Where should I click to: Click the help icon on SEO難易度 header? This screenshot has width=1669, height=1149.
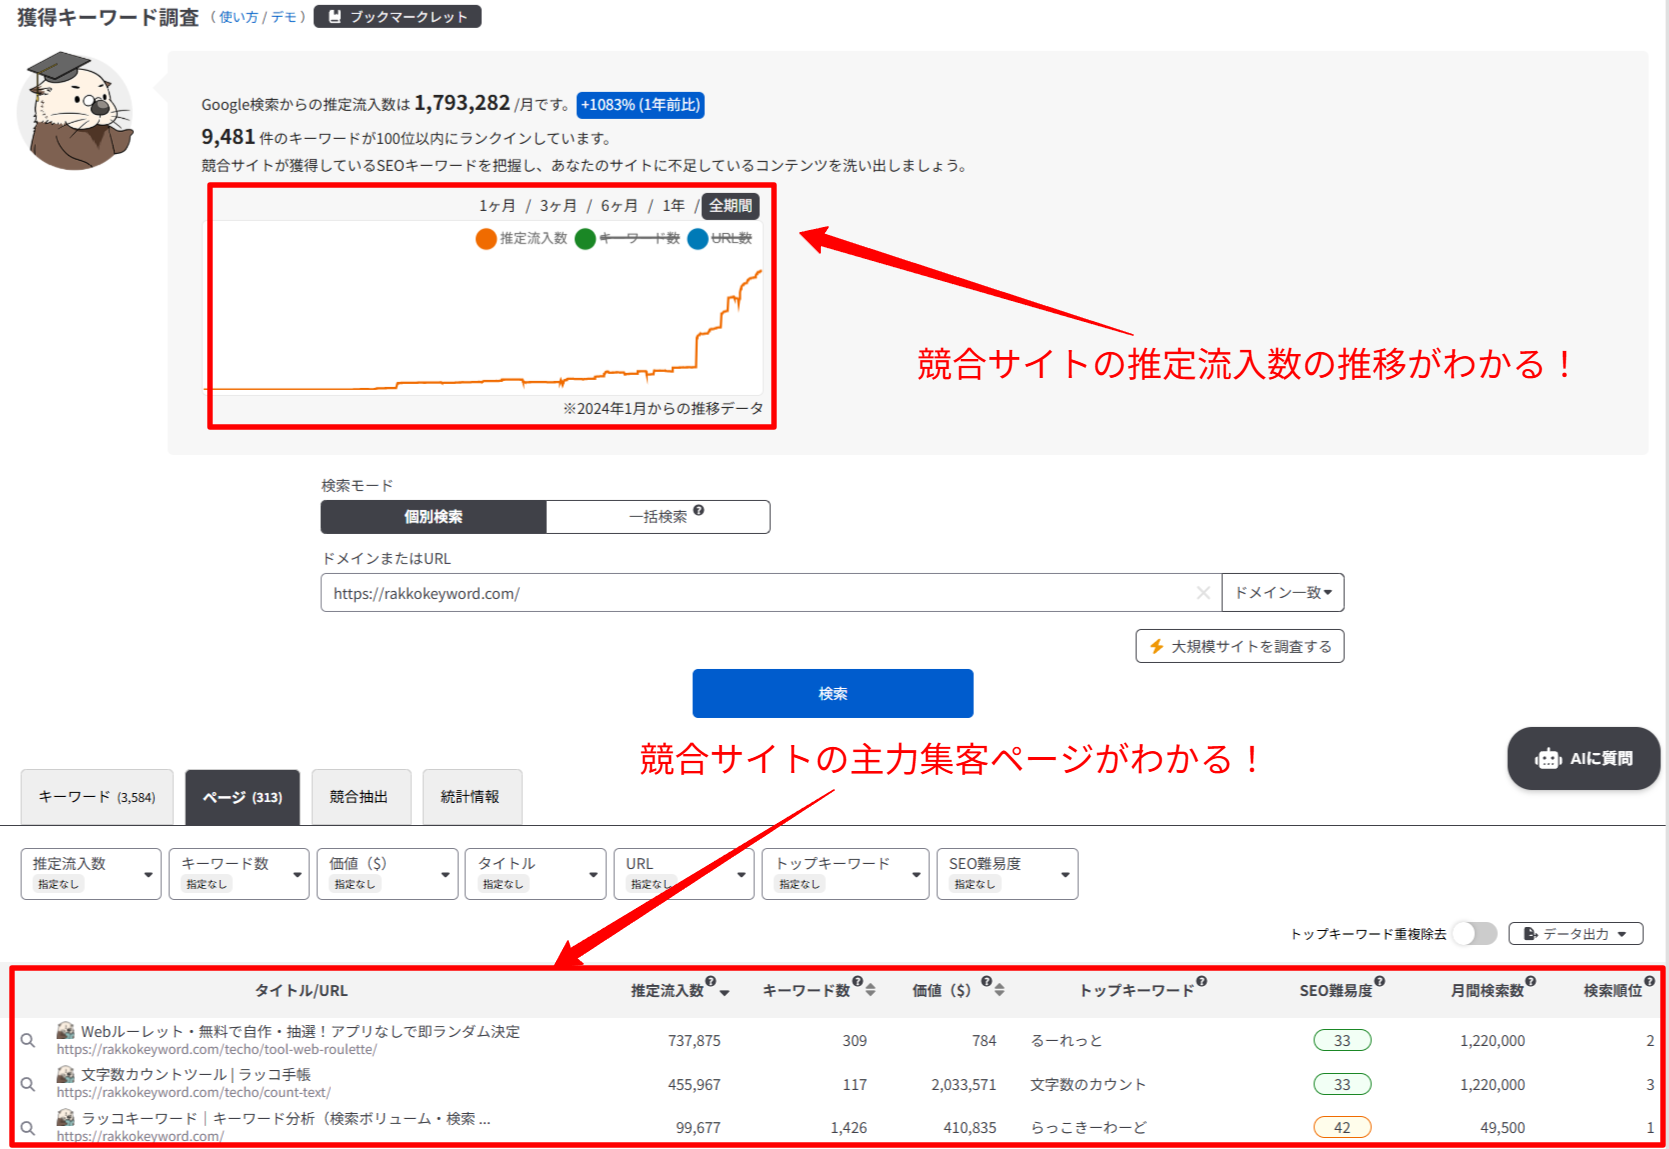coord(1380,981)
